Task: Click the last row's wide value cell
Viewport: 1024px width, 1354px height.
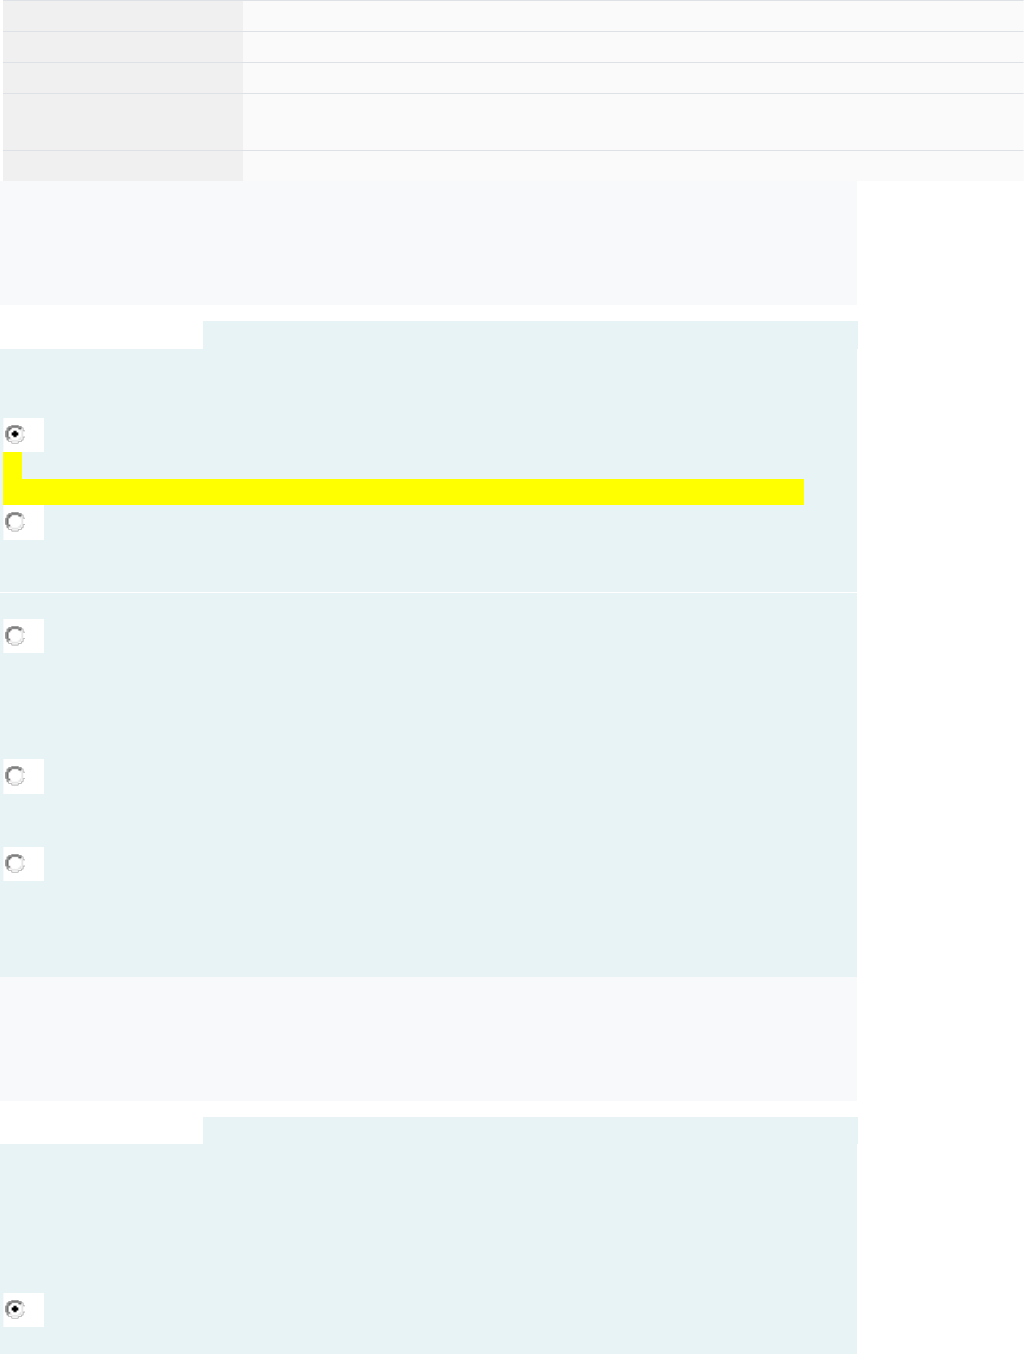Action: coord(633,166)
